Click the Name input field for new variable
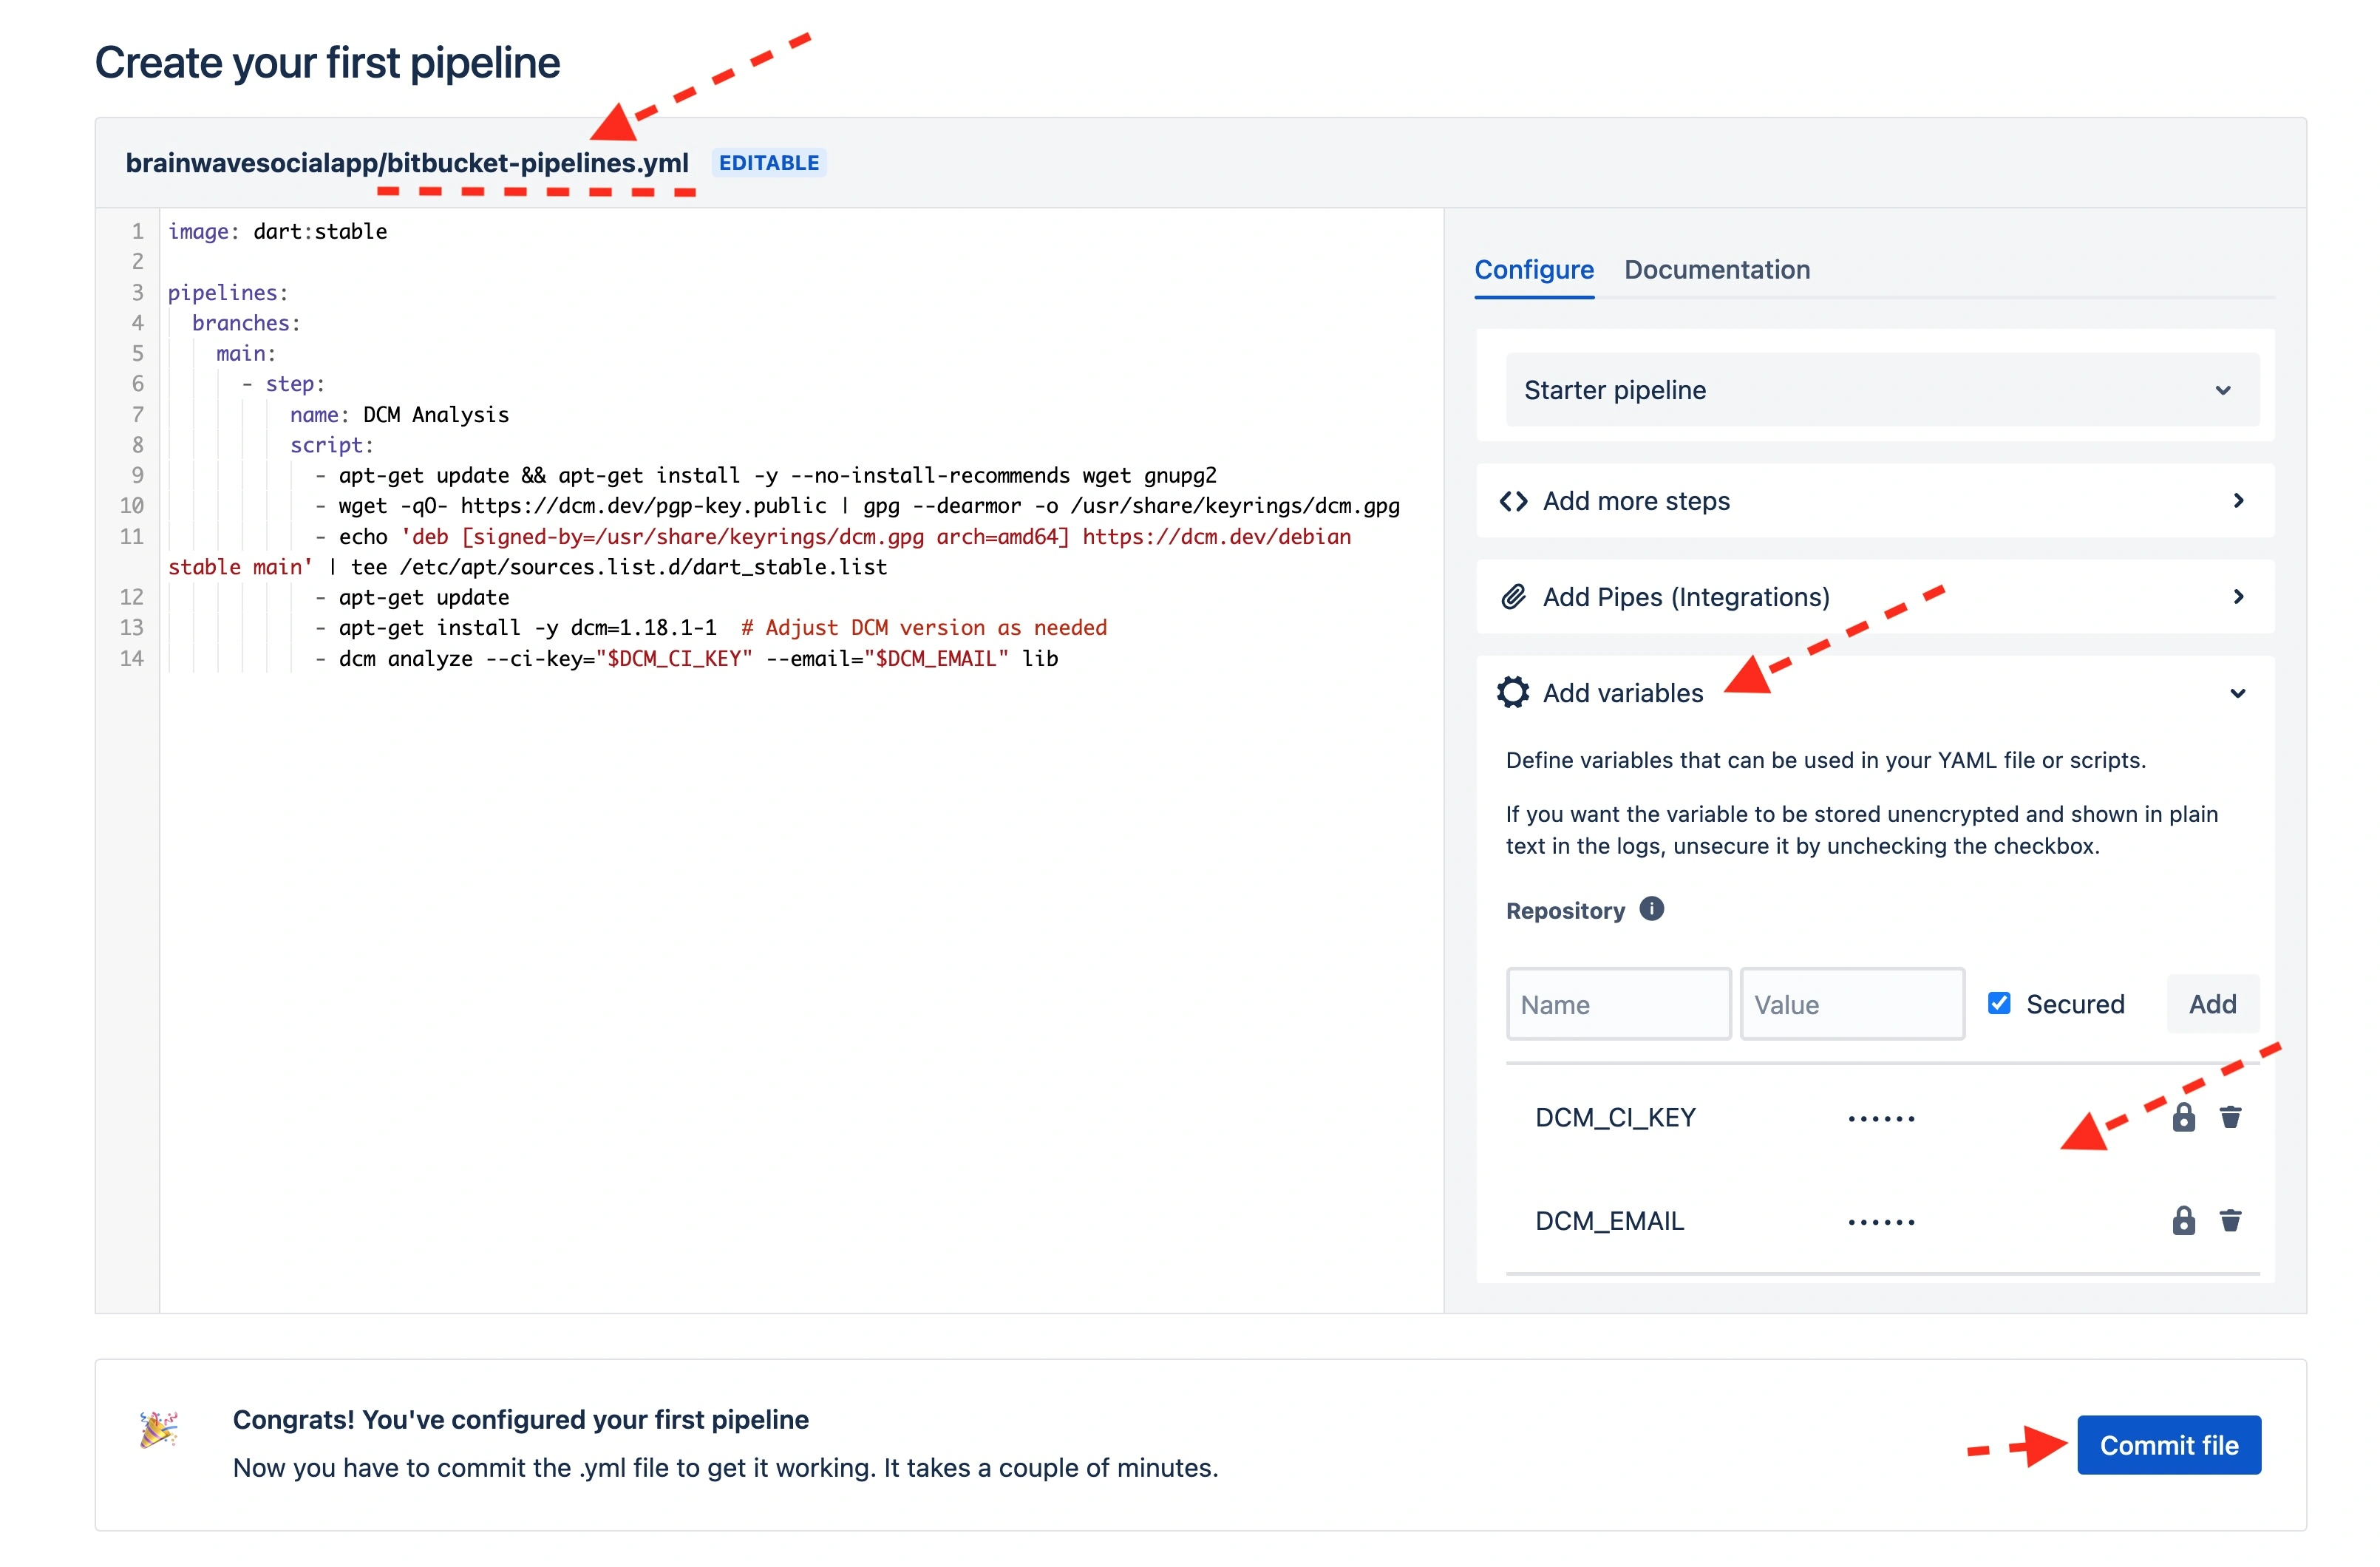The image size is (2380, 1567). 1617,1004
